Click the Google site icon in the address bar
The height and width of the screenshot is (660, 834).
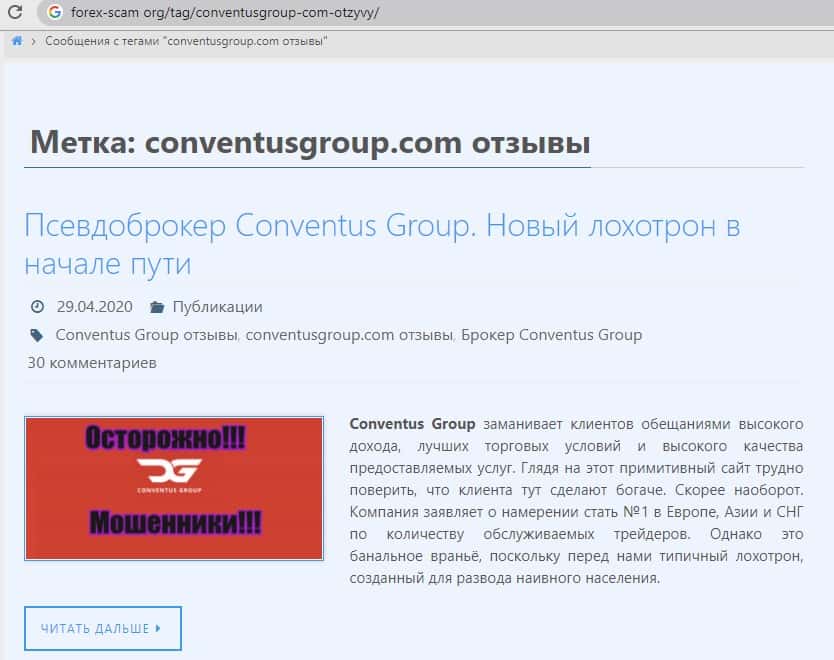pos(55,12)
